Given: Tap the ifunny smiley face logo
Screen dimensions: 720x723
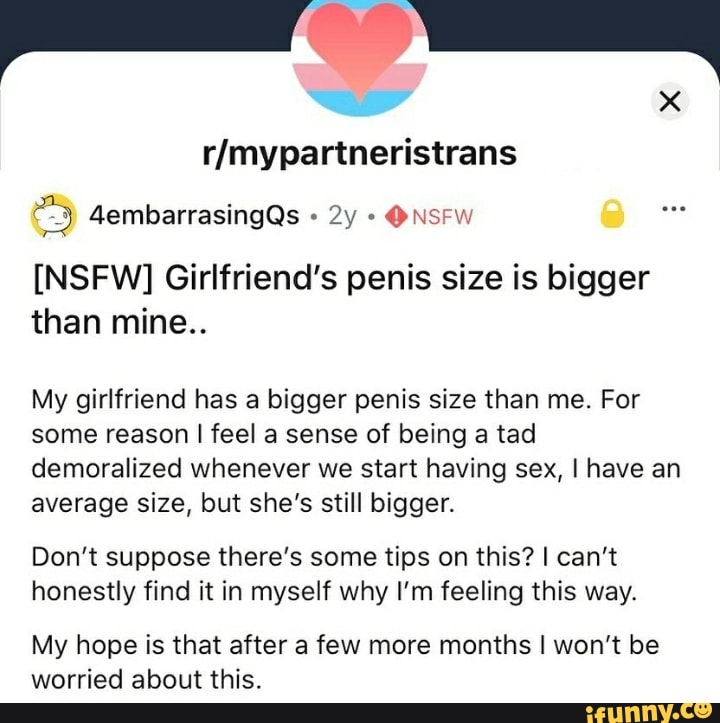Looking at the screenshot, I should 704,711.
